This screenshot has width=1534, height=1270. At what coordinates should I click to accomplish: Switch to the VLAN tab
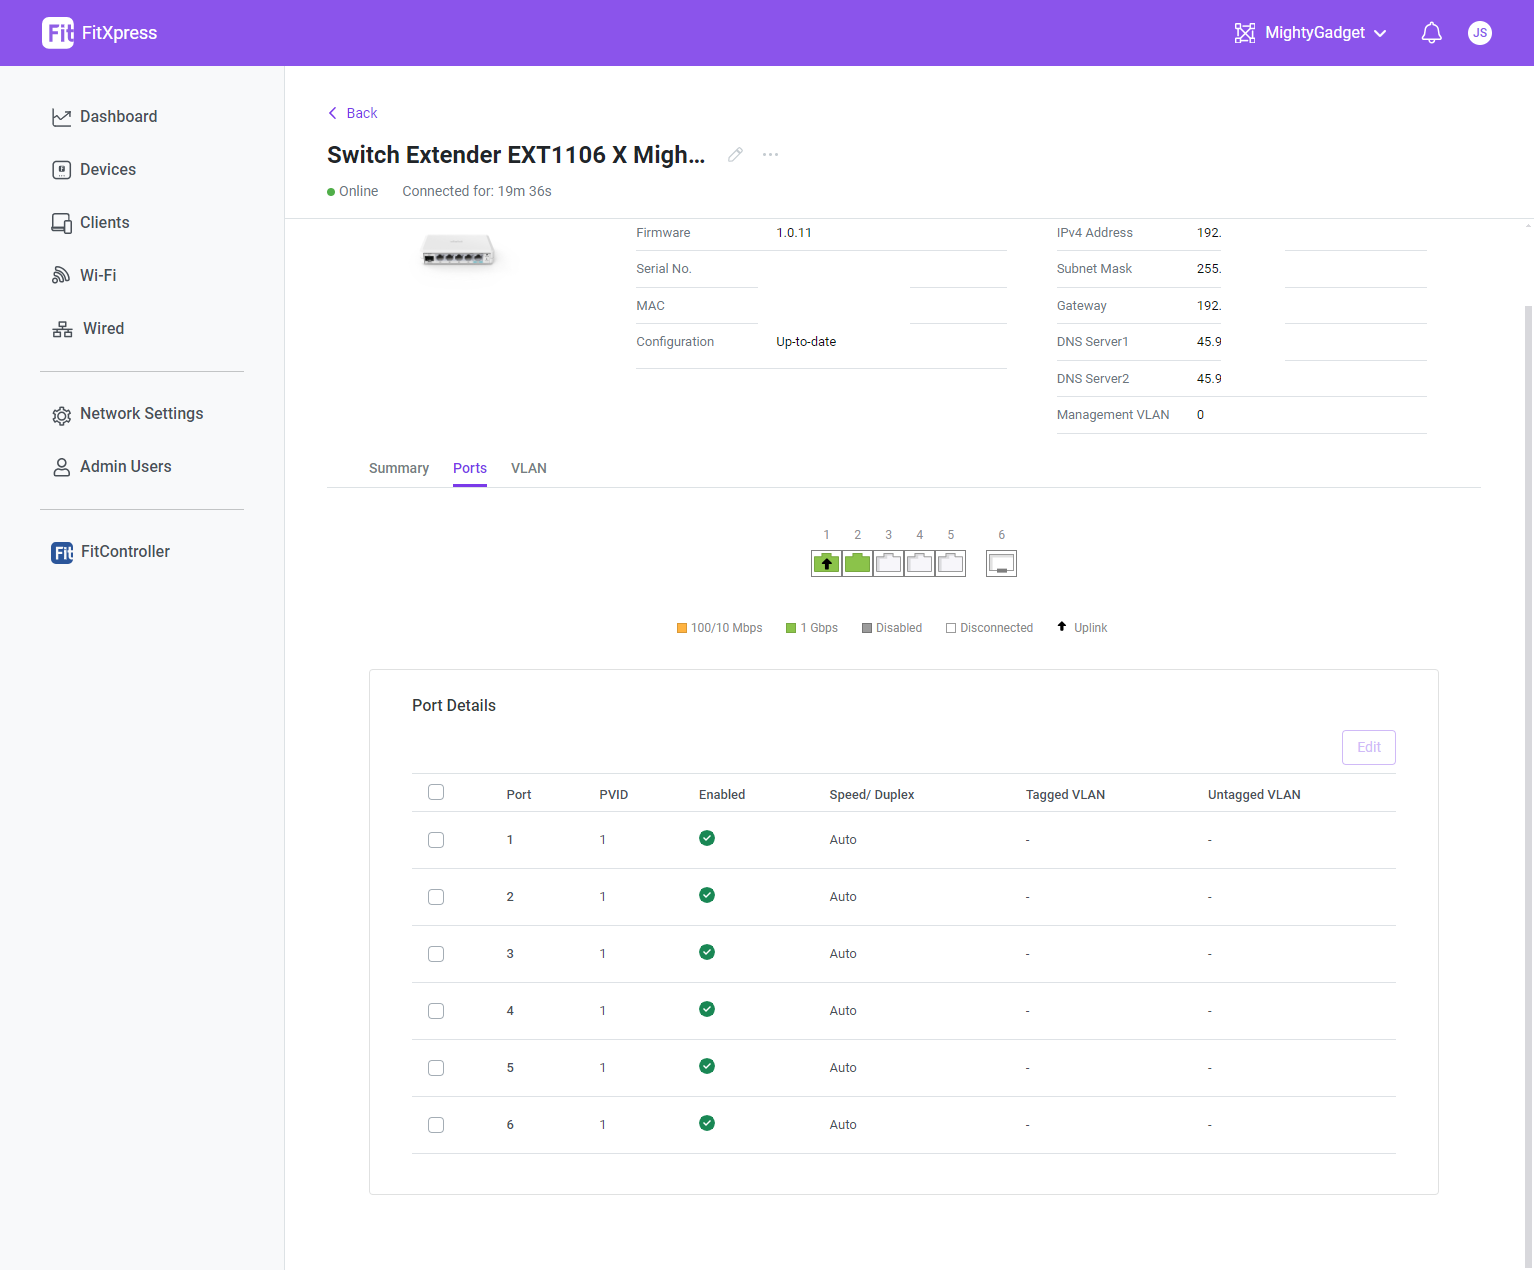click(x=528, y=468)
